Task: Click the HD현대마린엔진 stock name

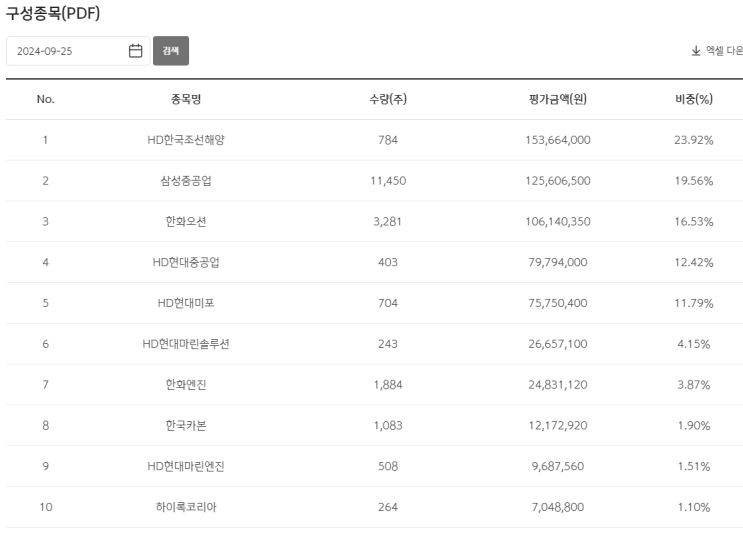Action: tap(186, 466)
